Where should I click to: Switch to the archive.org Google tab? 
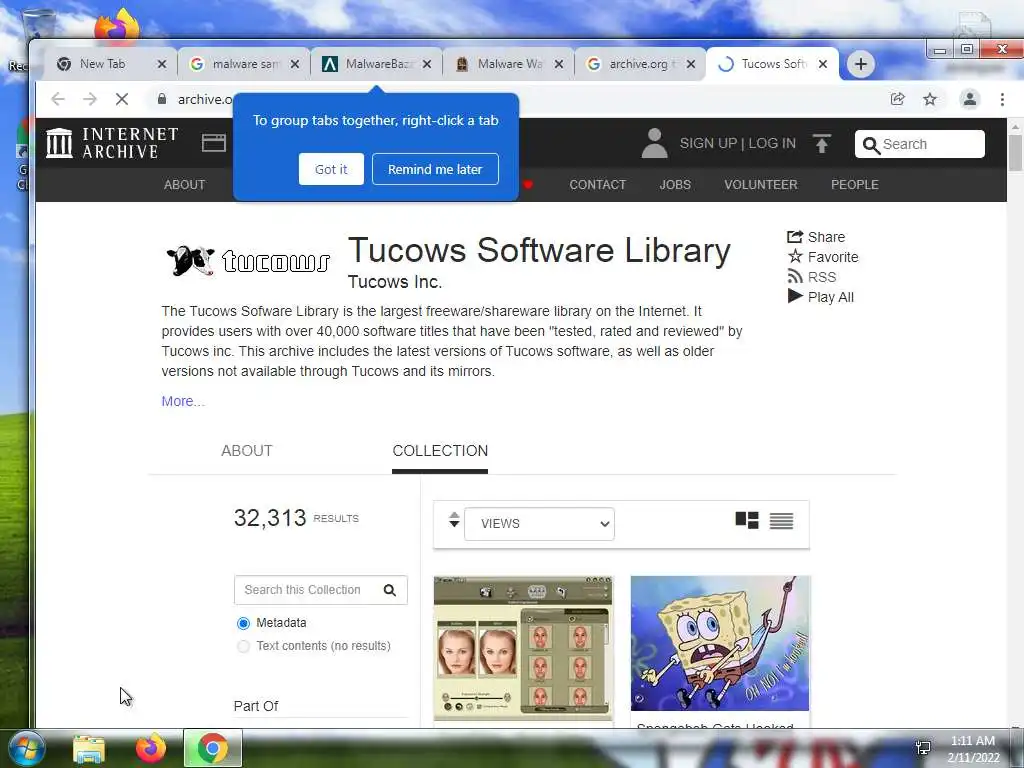pyautogui.click(x=640, y=64)
